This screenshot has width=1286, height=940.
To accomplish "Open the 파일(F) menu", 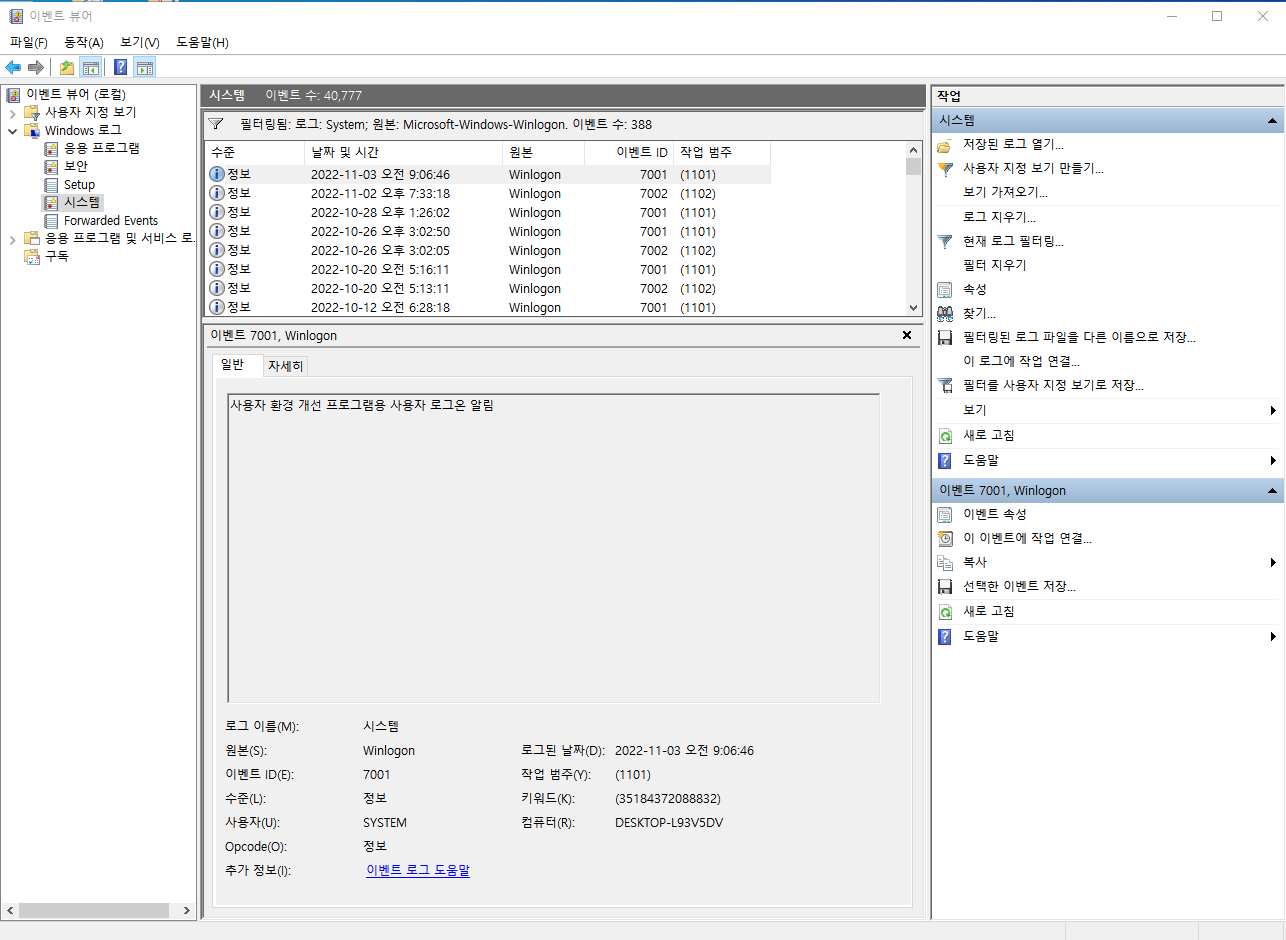I will click(29, 42).
